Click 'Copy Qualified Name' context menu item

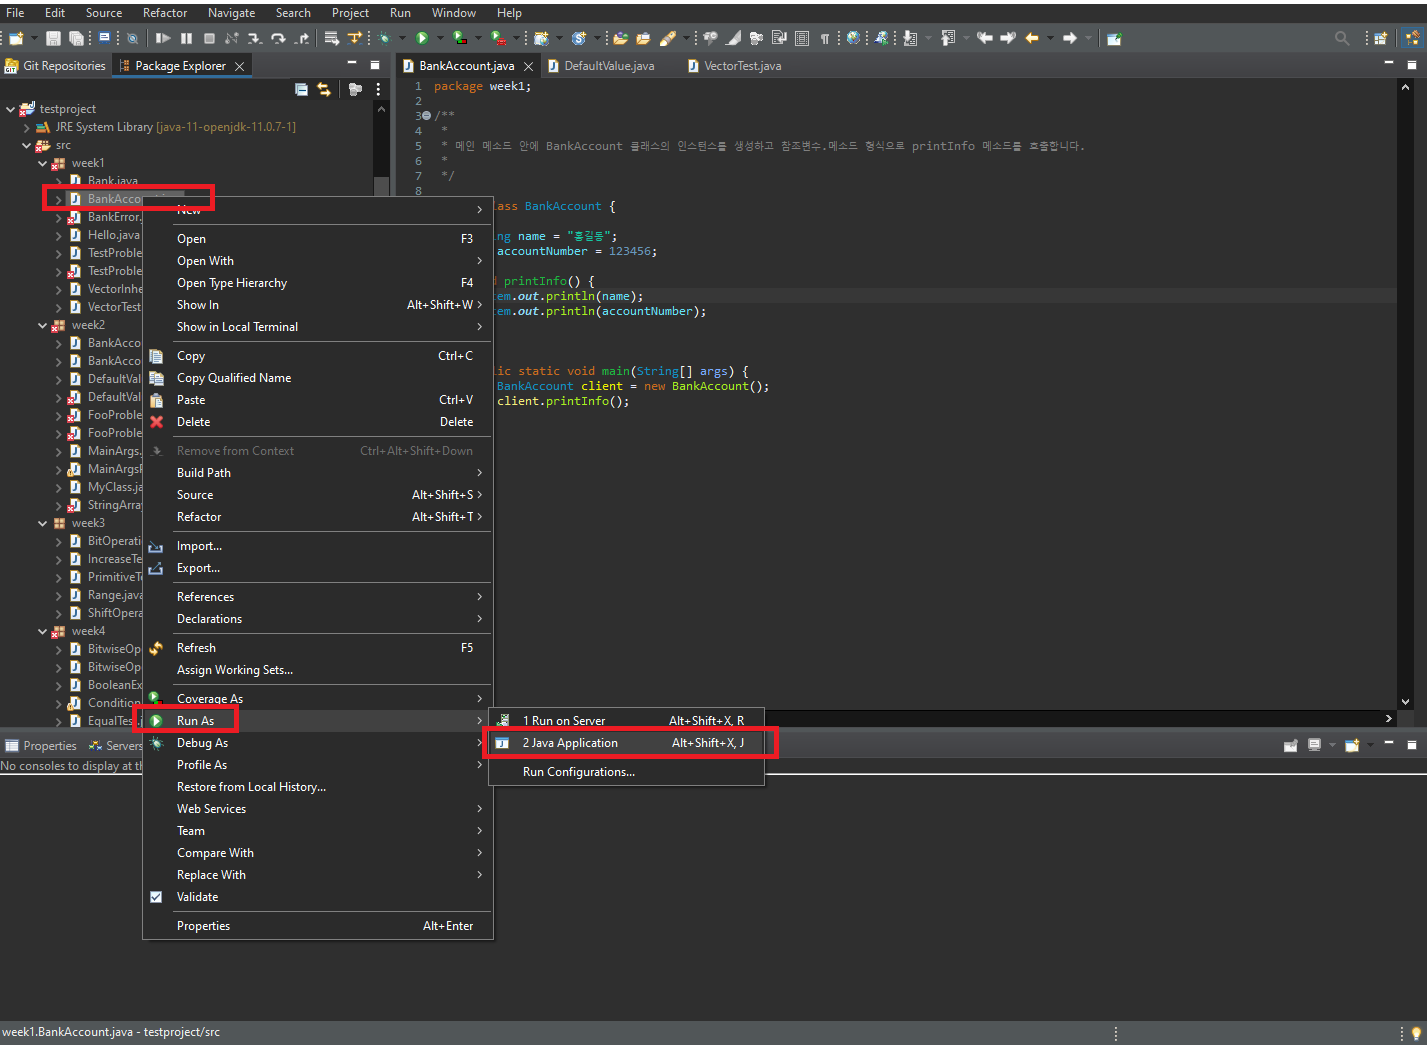click(318, 378)
